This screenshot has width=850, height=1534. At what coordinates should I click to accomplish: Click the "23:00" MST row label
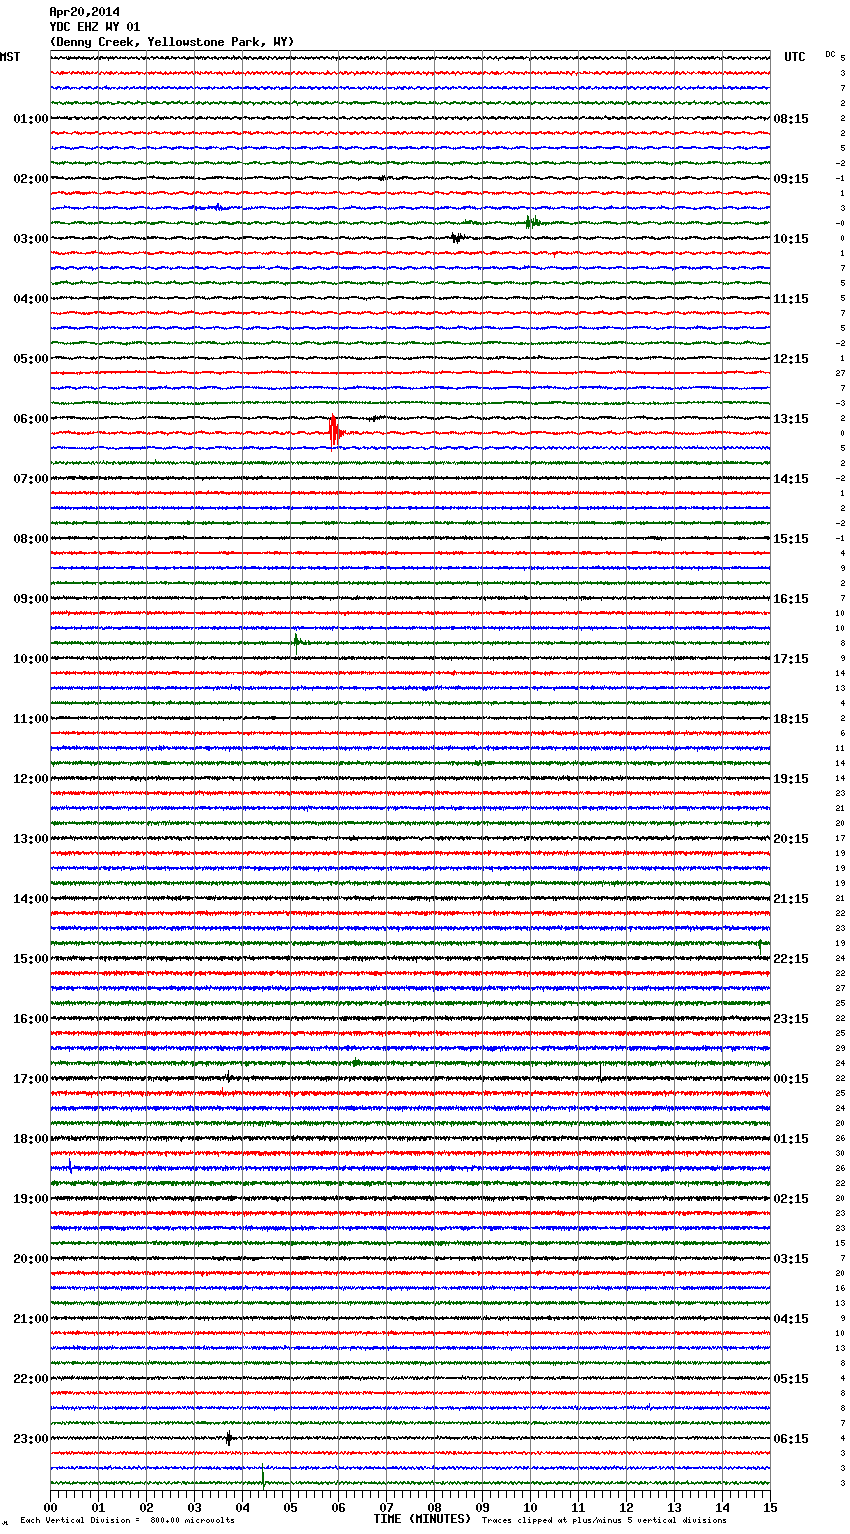coord(31,1439)
